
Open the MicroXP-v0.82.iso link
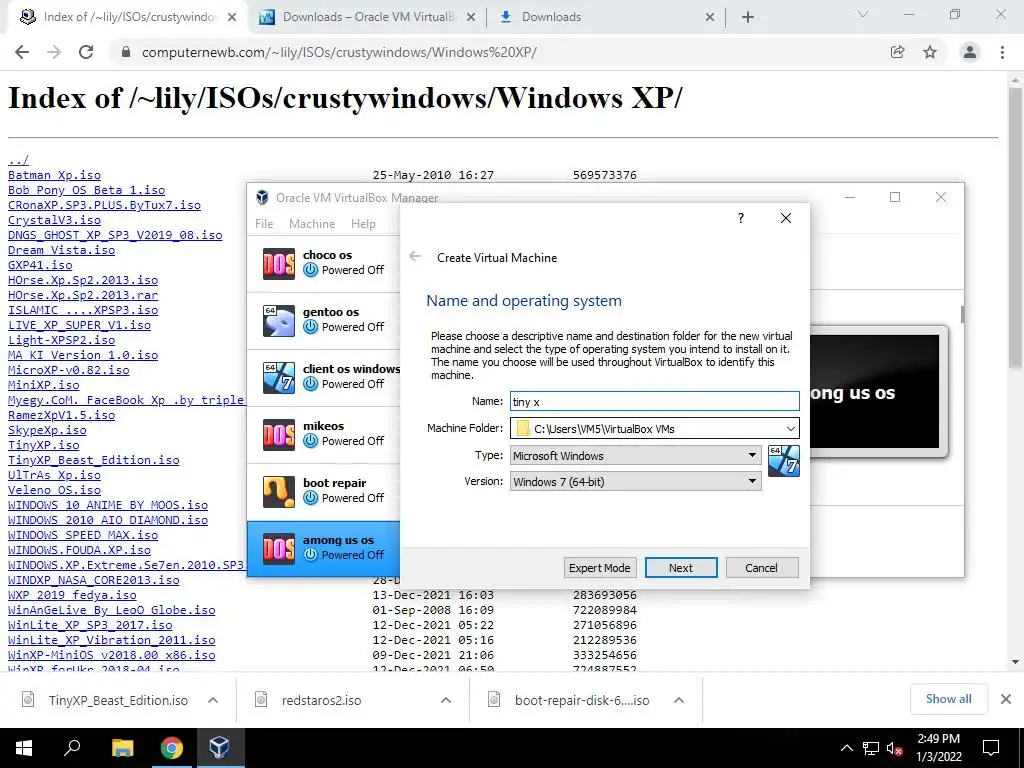[x=69, y=370]
